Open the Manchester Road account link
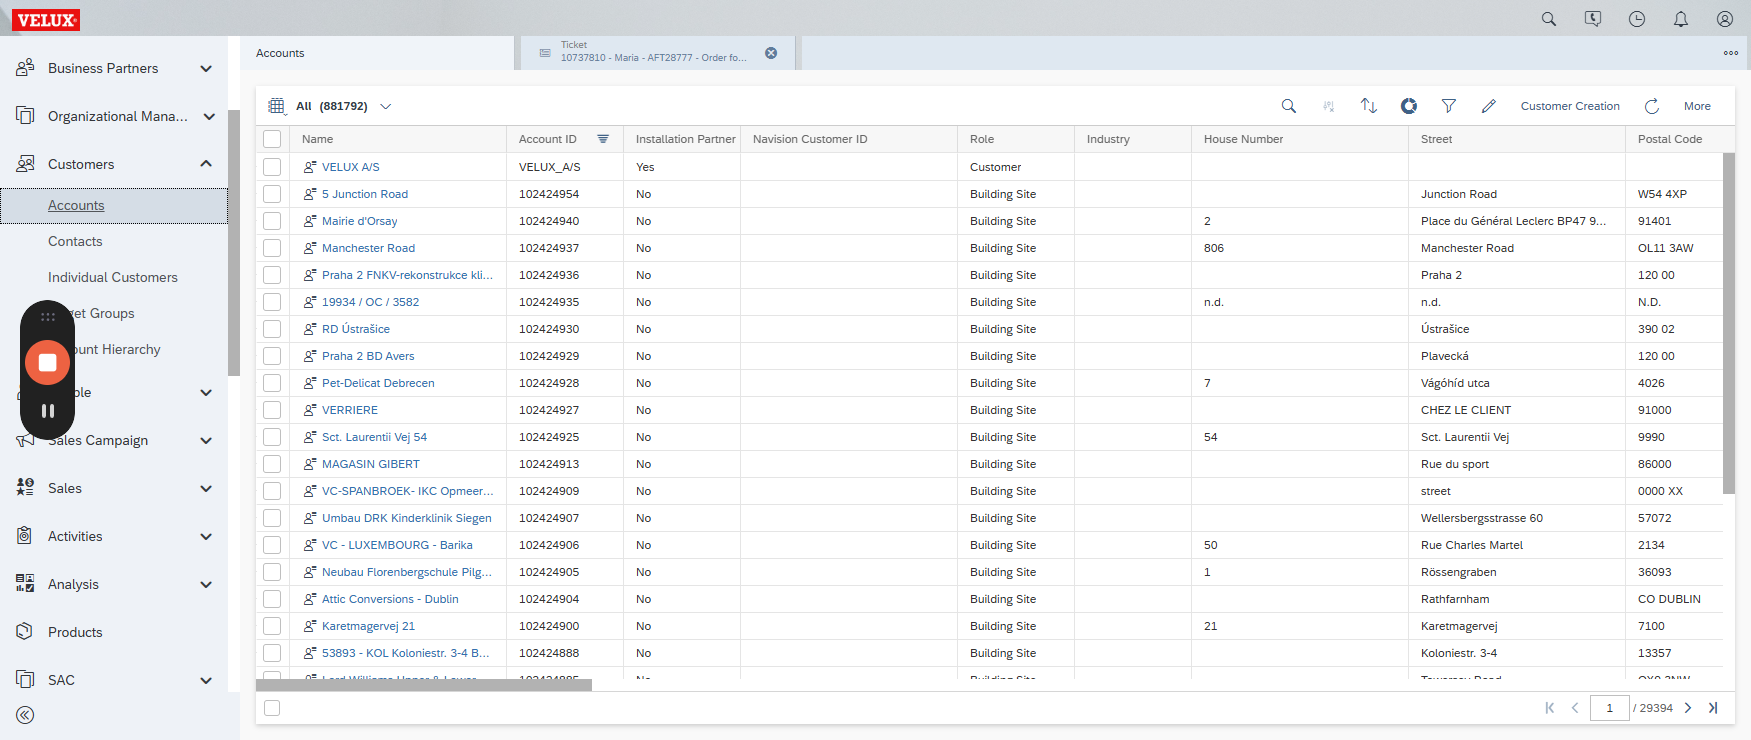This screenshot has width=1751, height=740. click(368, 248)
